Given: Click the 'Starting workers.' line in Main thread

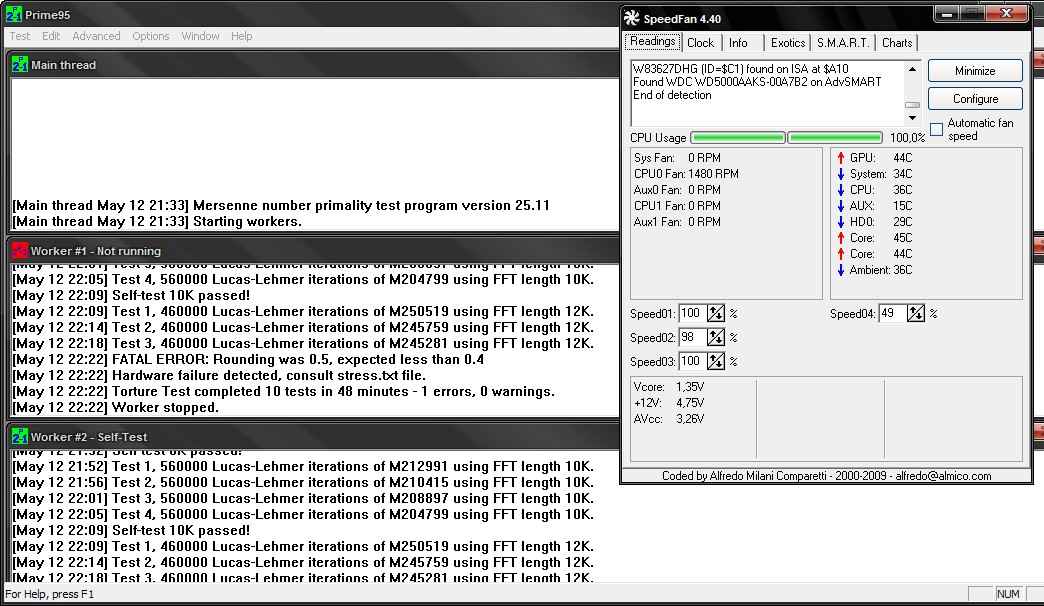Looking at the screenshot, I should click(x=157, y=222).
